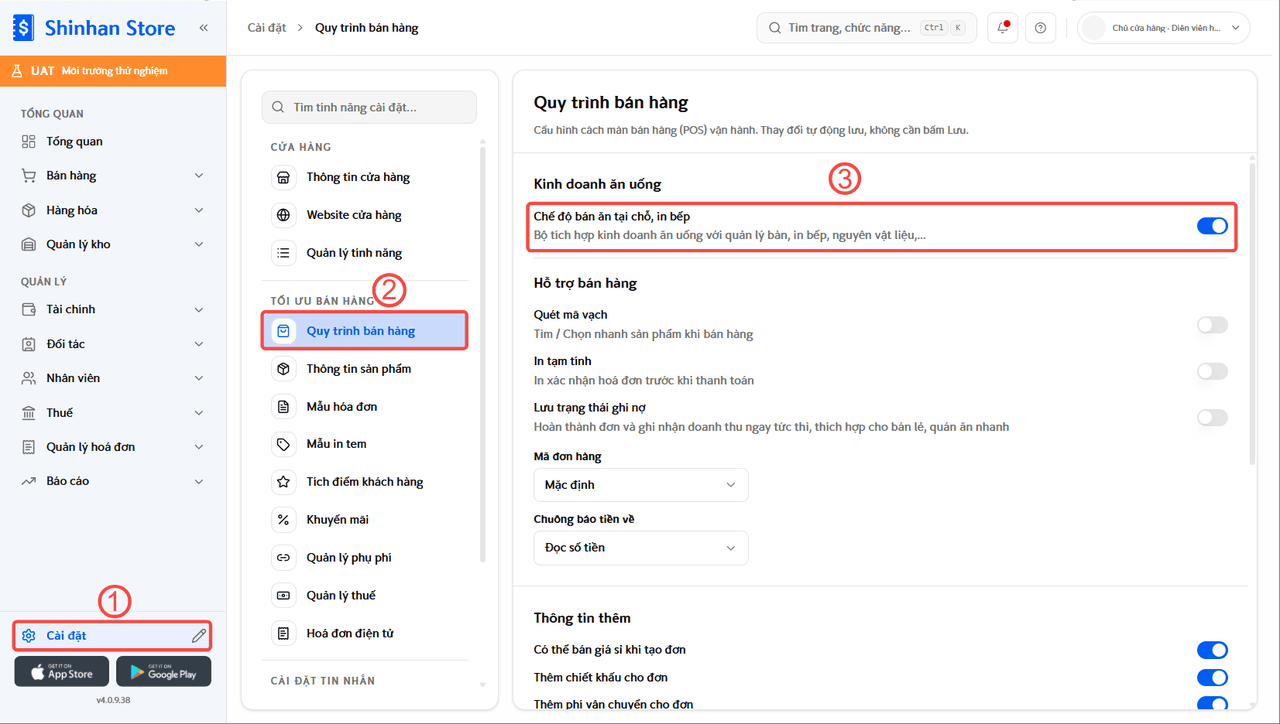Disable Chế độ bán ăn tại chỗ toggle
Viewport: 1280px width, 724px height.
pos(1212,226)
